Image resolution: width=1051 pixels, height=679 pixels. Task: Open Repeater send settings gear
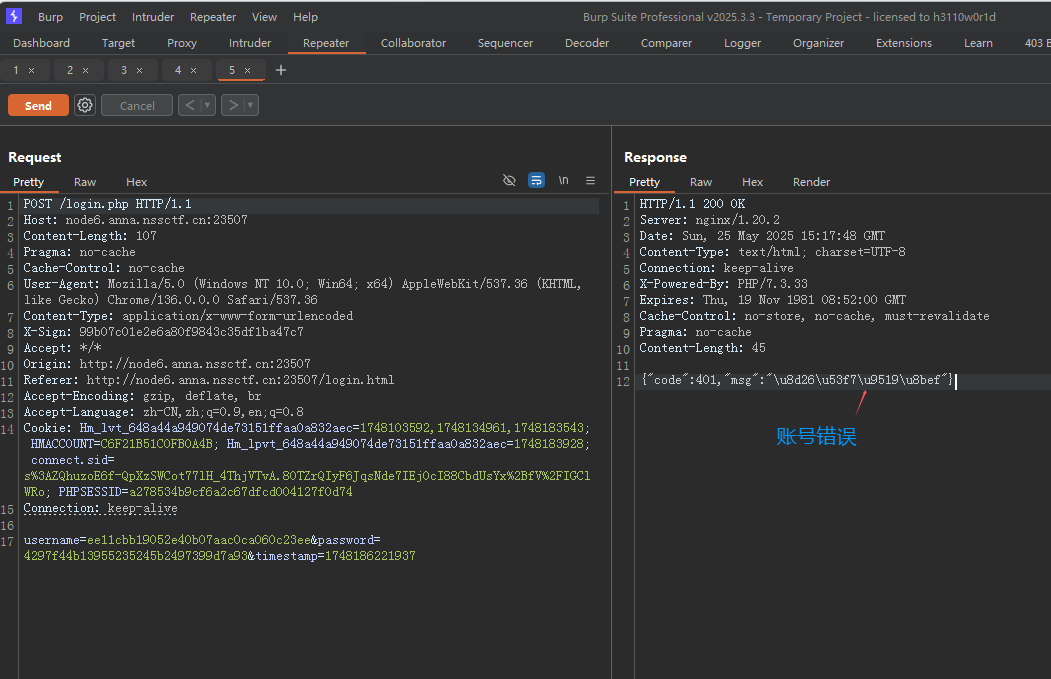pyautogui.click(x=85, y=105)
